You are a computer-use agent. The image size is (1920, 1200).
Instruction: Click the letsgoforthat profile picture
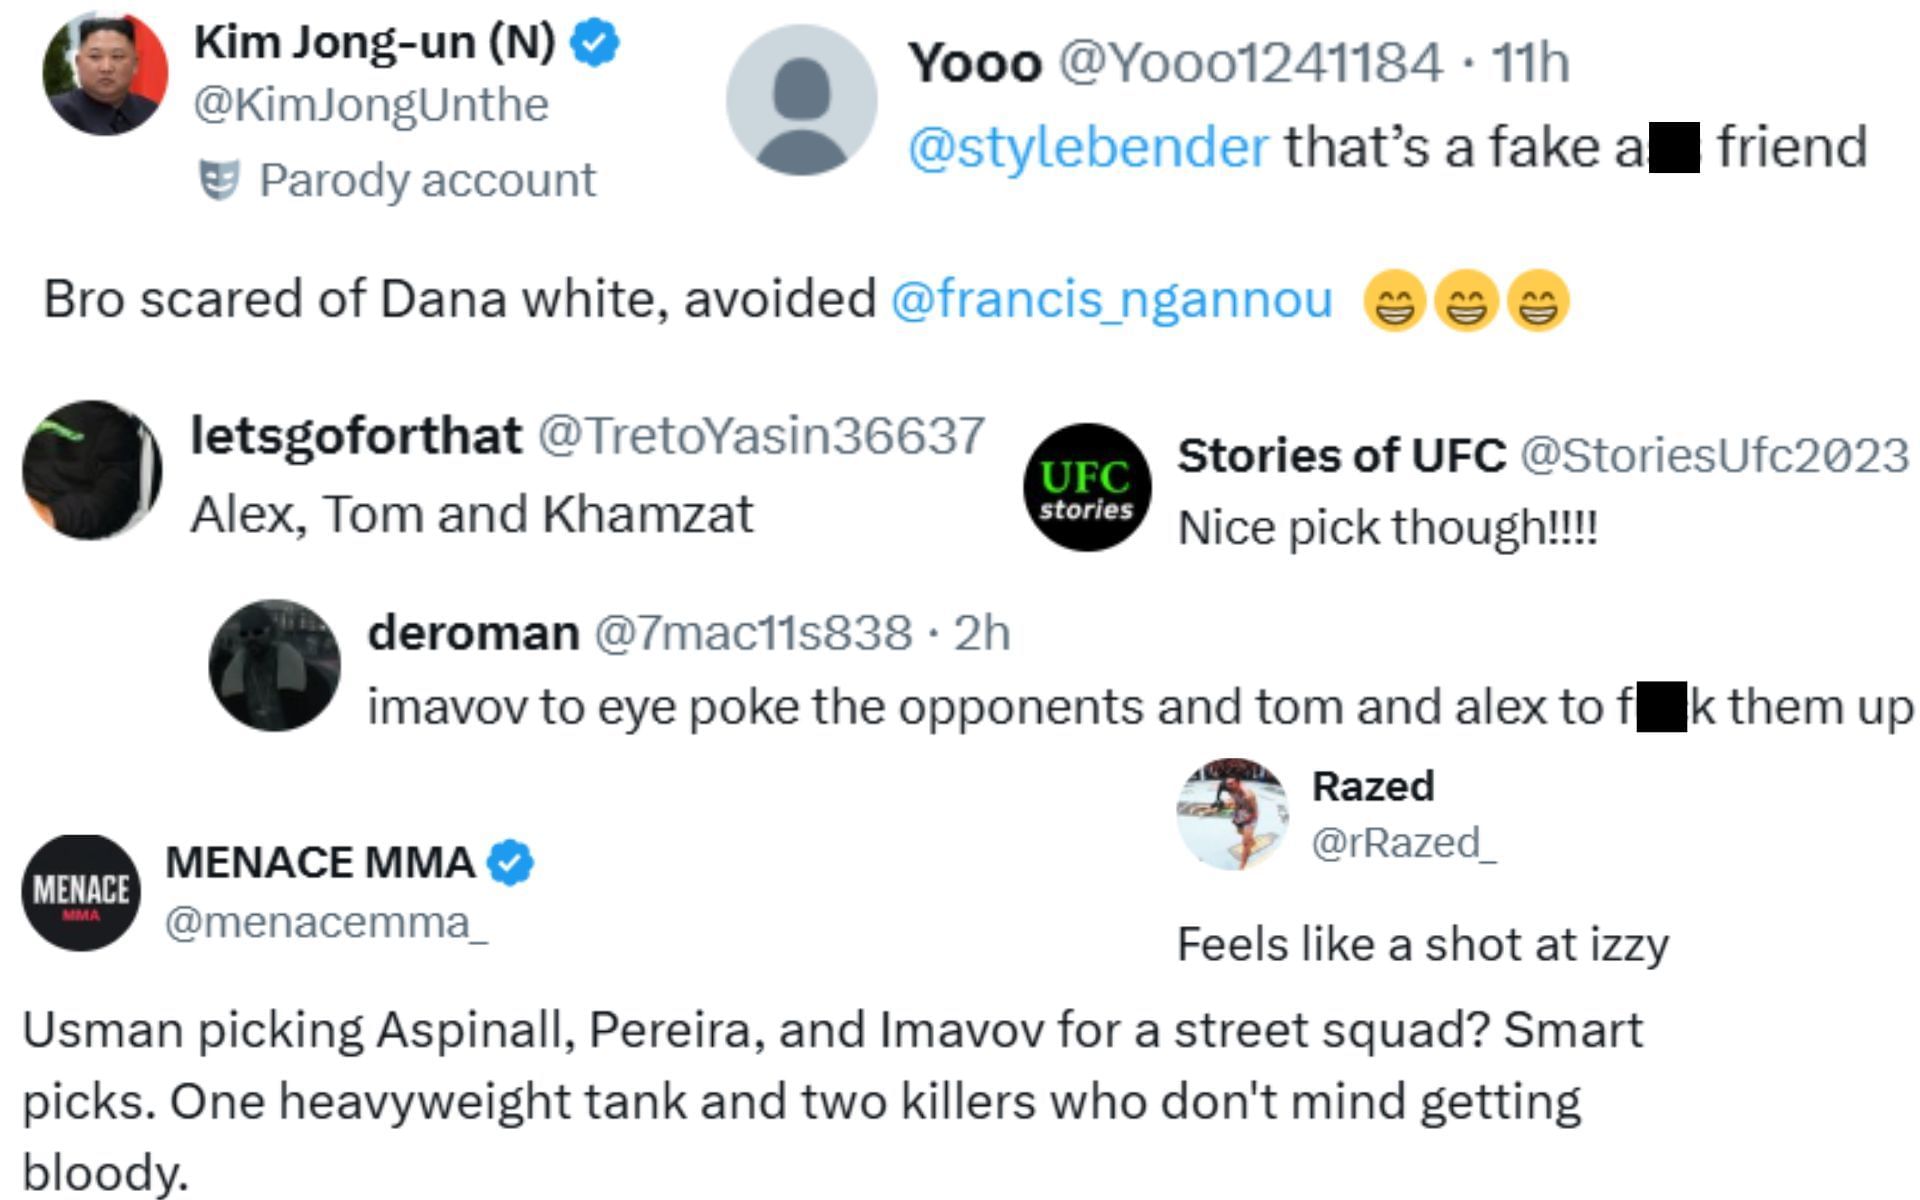(92, 470)
